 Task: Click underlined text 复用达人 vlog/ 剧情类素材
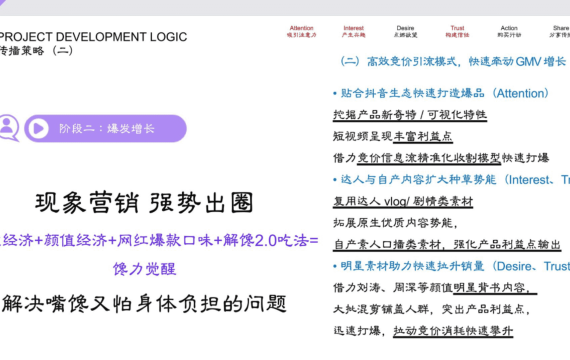403,201
